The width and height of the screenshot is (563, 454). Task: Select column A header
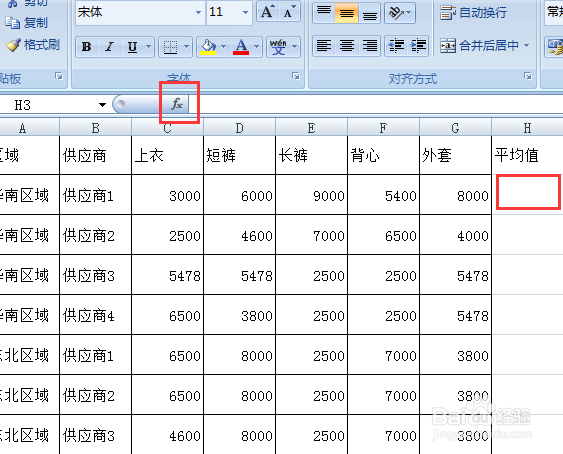click(29, 128)
